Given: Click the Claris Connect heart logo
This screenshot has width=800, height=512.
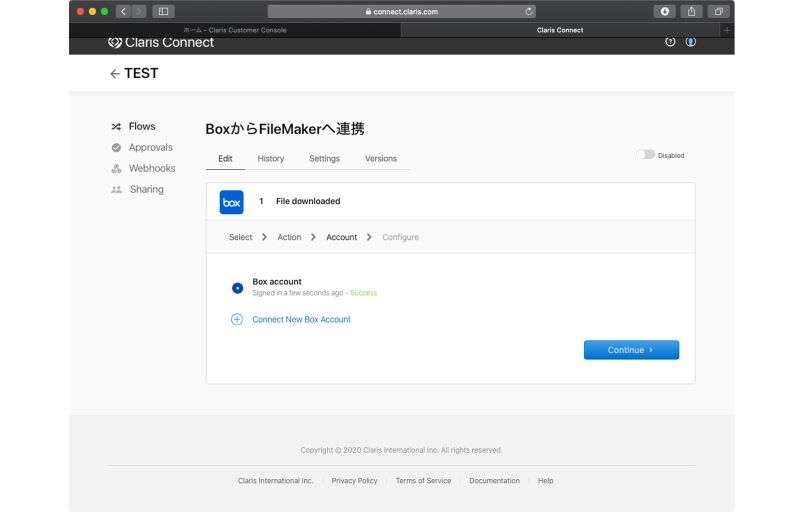Looking at the screenshot, I should [115, 42].
